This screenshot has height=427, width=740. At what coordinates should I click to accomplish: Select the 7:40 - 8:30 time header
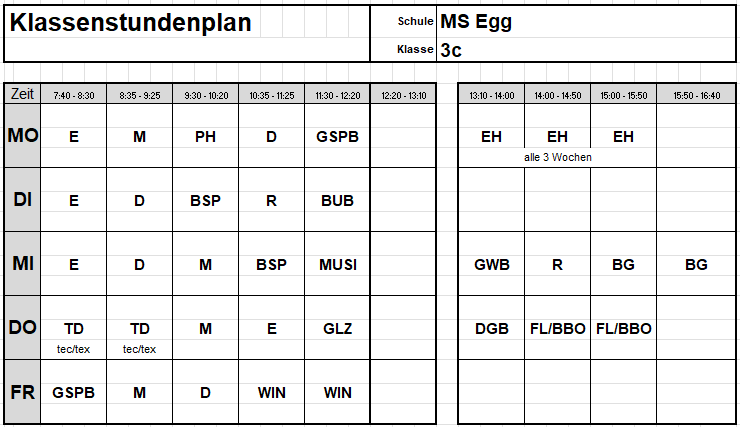pos(74,95)
